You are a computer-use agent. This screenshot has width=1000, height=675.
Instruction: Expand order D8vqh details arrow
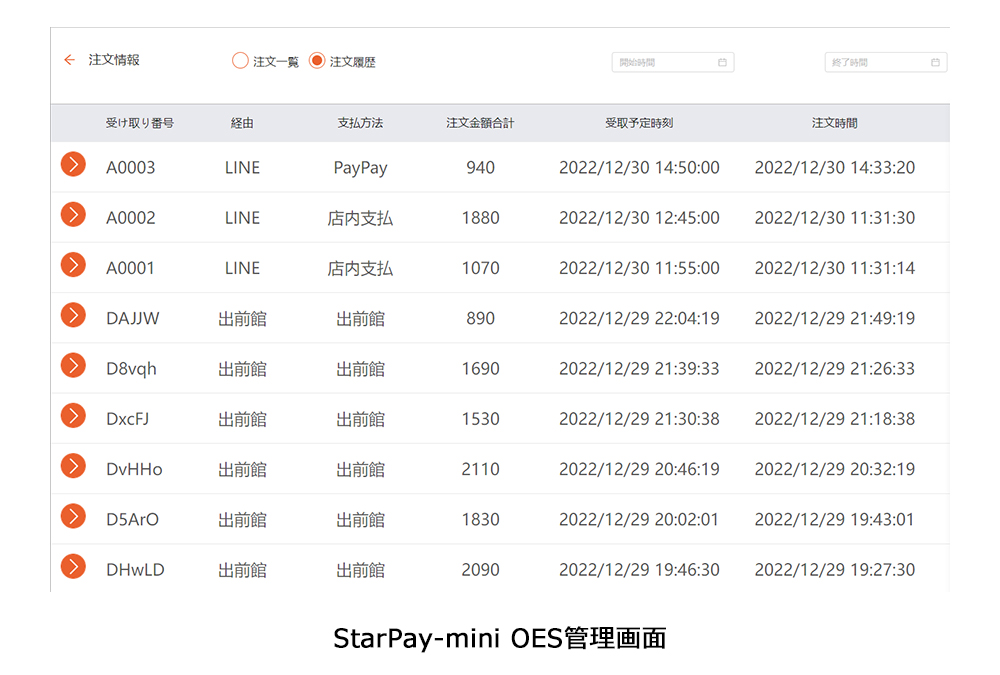pos(73,366)
